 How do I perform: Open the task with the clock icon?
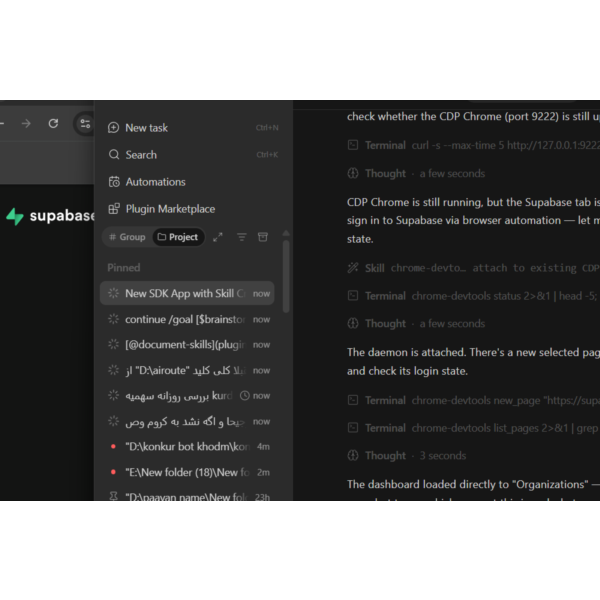click(187, 396)
